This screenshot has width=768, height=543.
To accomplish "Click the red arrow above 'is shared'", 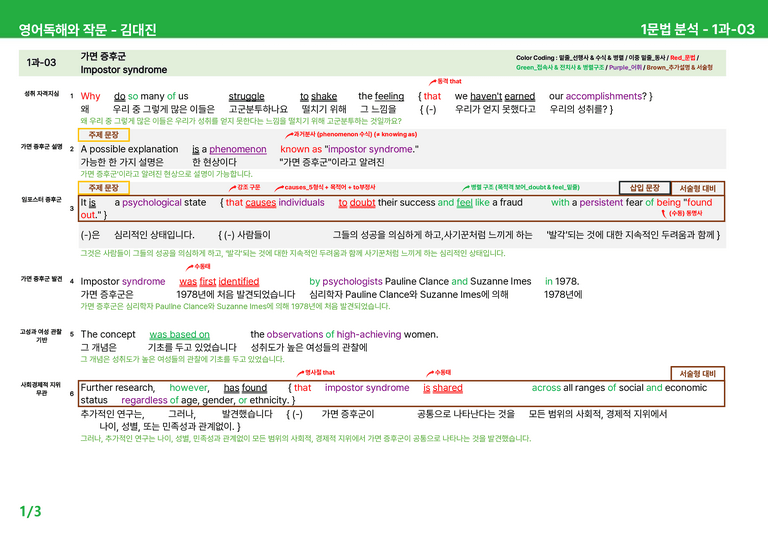I will 430,373.
